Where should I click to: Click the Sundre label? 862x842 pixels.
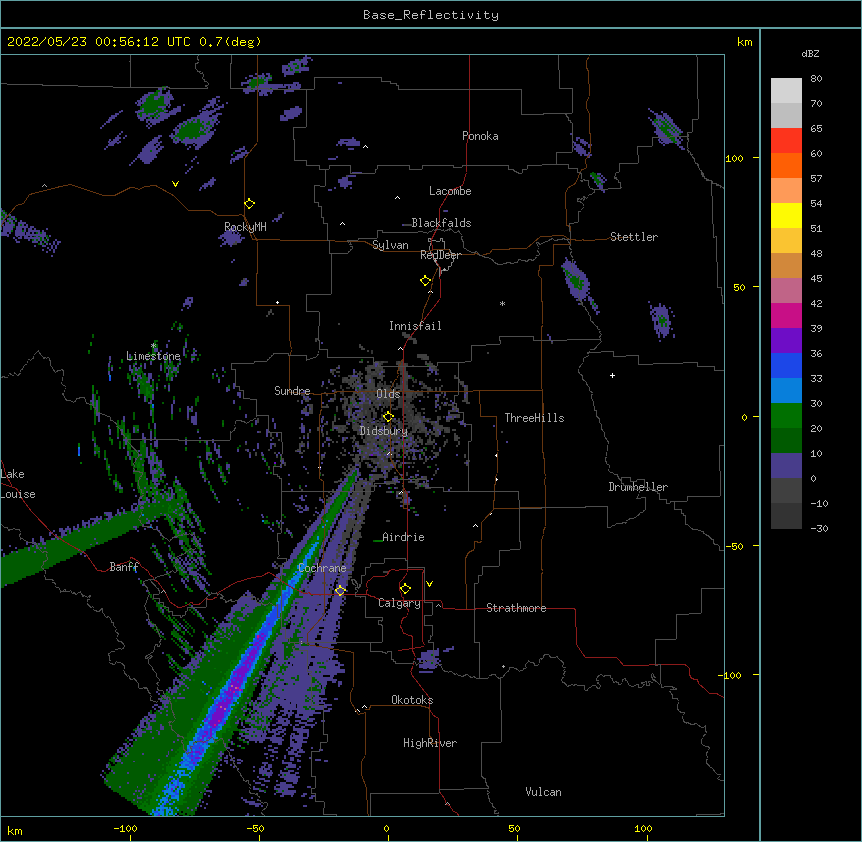[292, 391]
